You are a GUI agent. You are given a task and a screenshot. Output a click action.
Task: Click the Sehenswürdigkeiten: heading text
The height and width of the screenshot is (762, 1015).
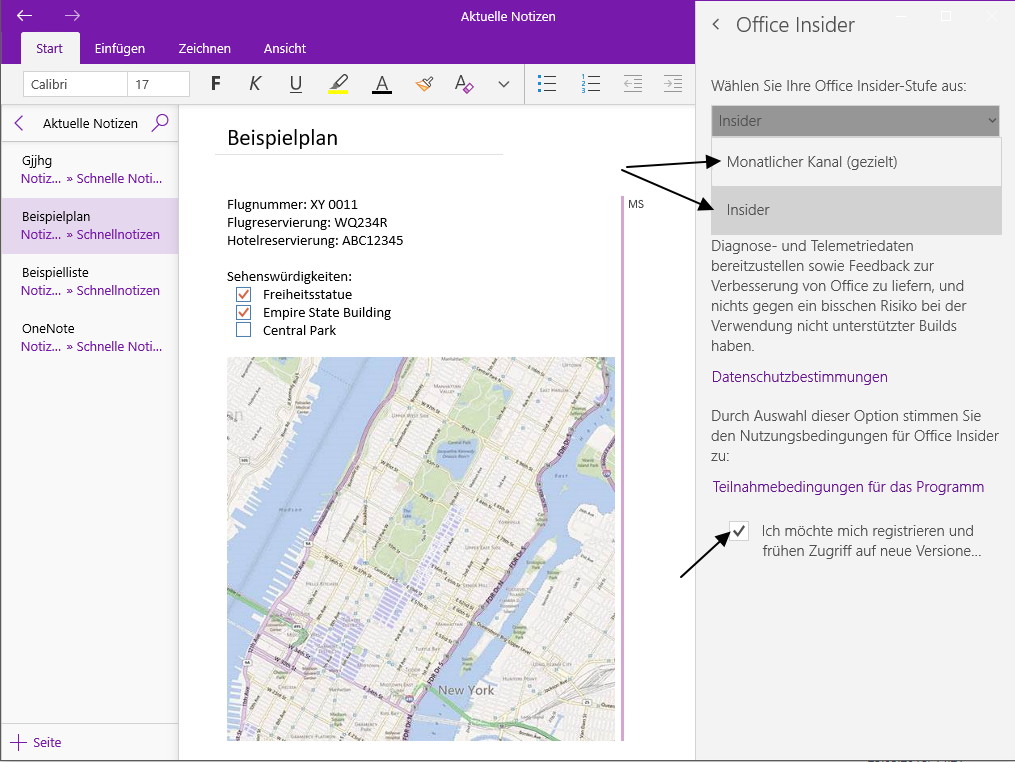[x=289, y=276]
